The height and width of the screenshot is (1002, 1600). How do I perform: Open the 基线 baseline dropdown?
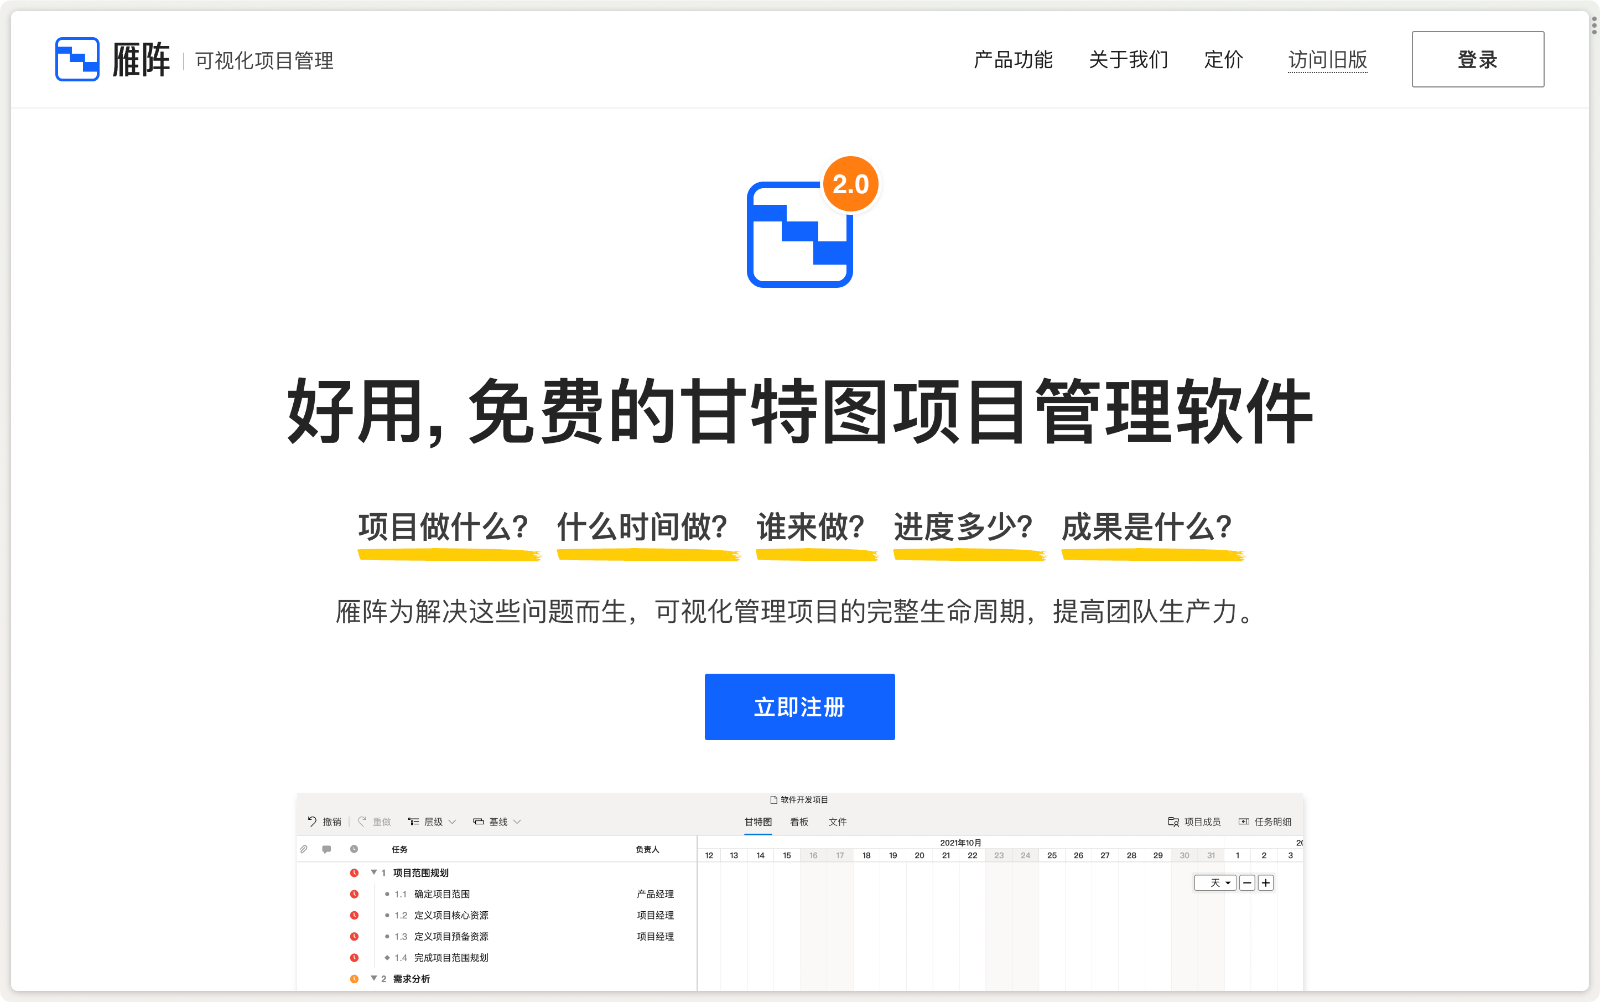click(497, 821)
